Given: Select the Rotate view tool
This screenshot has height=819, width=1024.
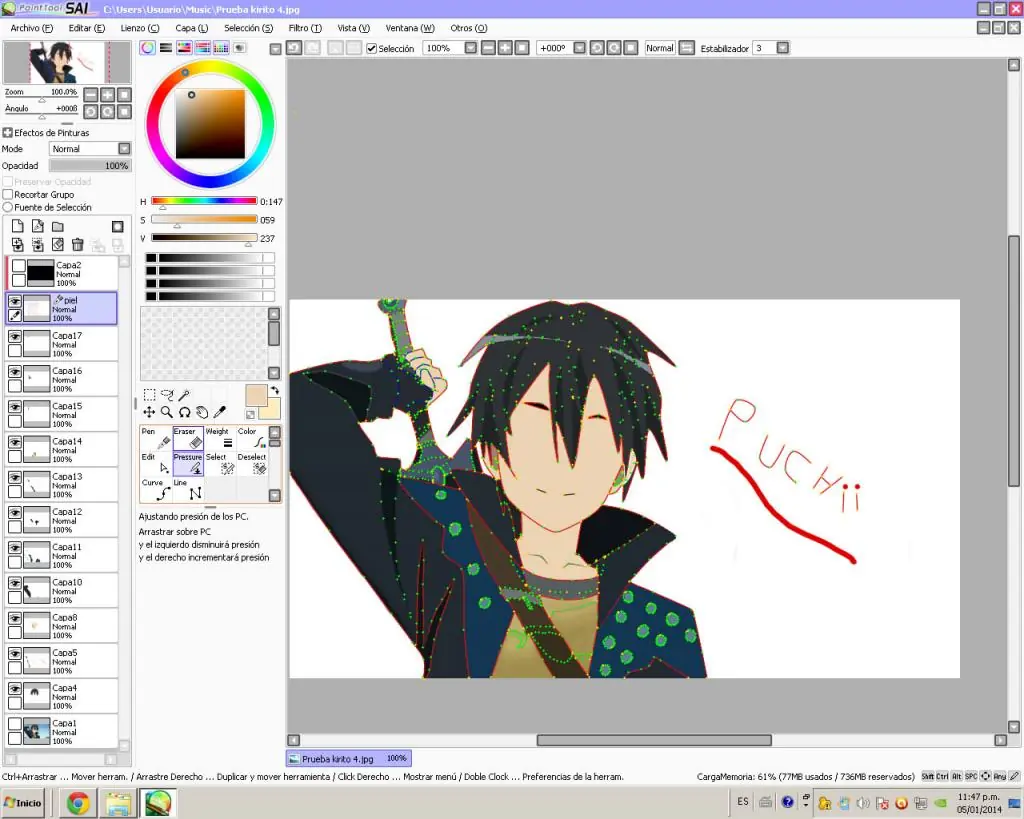Looking at the screenshot, I should pos(185,412).
